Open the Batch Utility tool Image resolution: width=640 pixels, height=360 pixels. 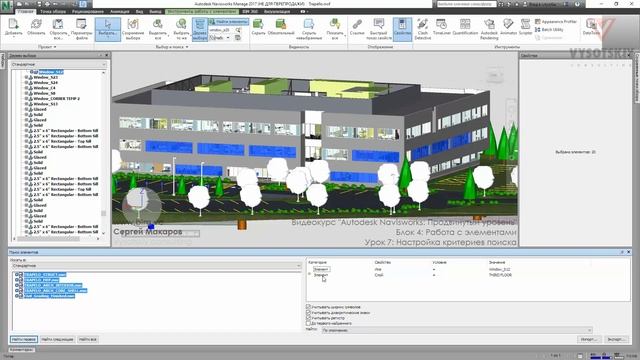[549, 30]
